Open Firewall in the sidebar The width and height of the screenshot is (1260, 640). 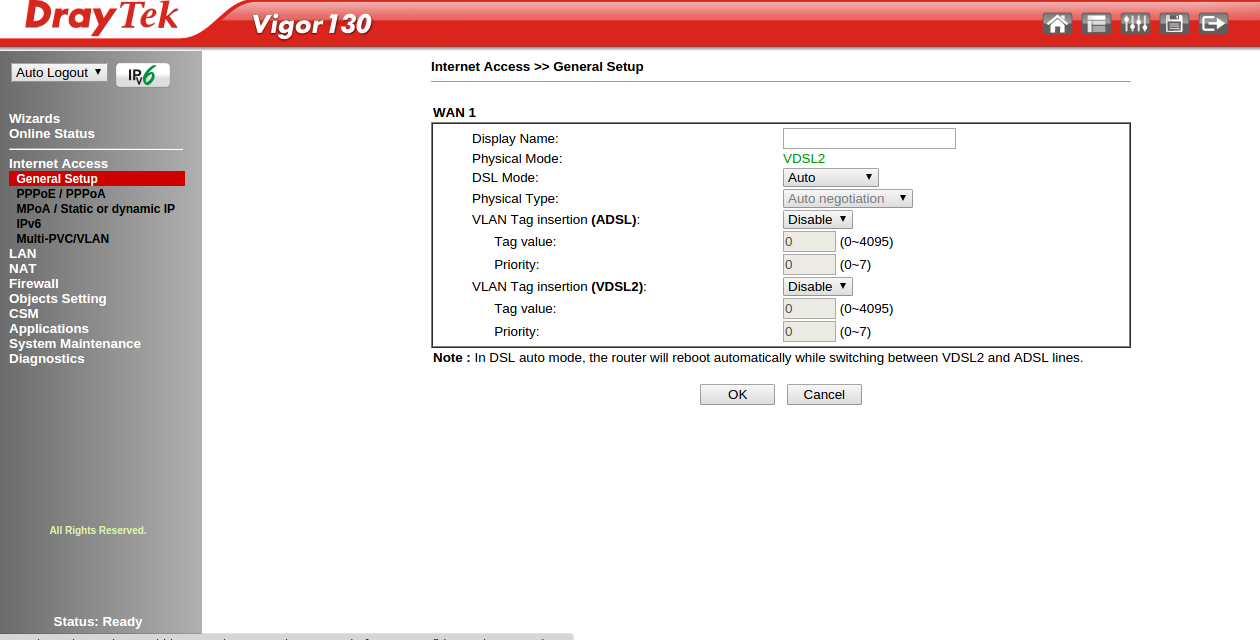pos(34,283)
